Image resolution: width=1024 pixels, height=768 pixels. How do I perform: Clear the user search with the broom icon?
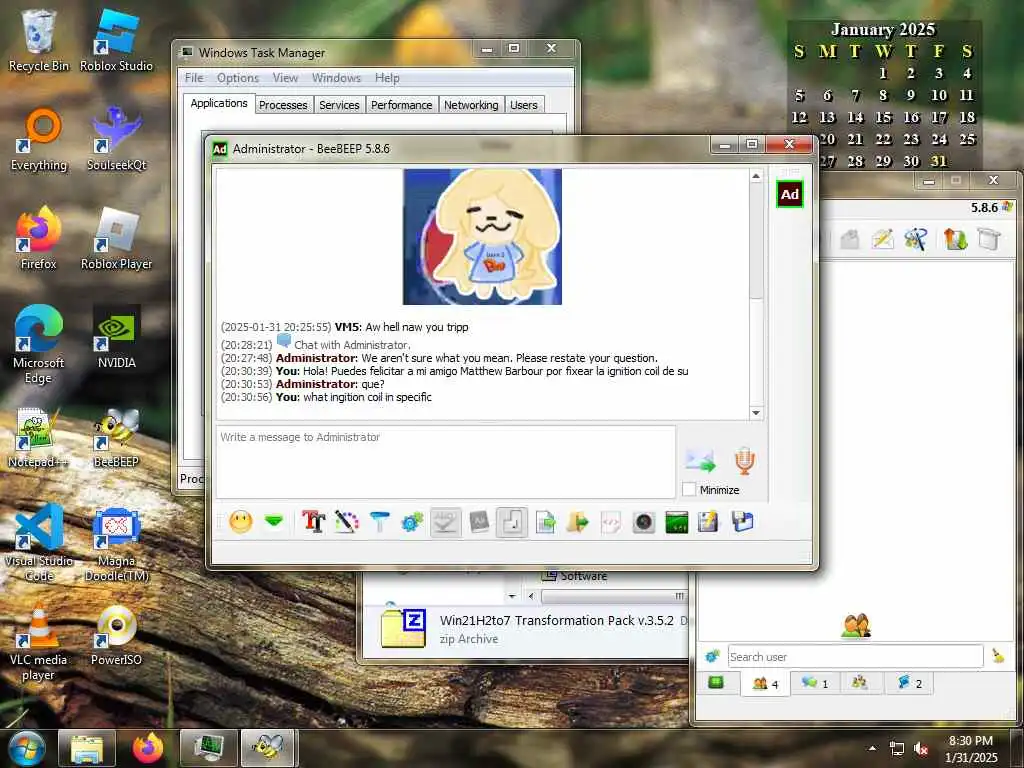(998, 656)
